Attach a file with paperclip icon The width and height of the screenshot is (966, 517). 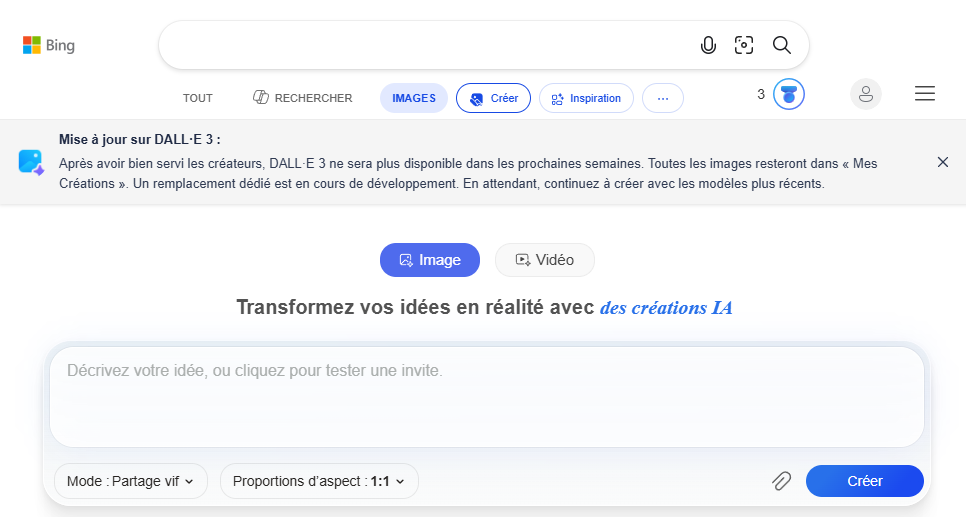pos(782,481)
